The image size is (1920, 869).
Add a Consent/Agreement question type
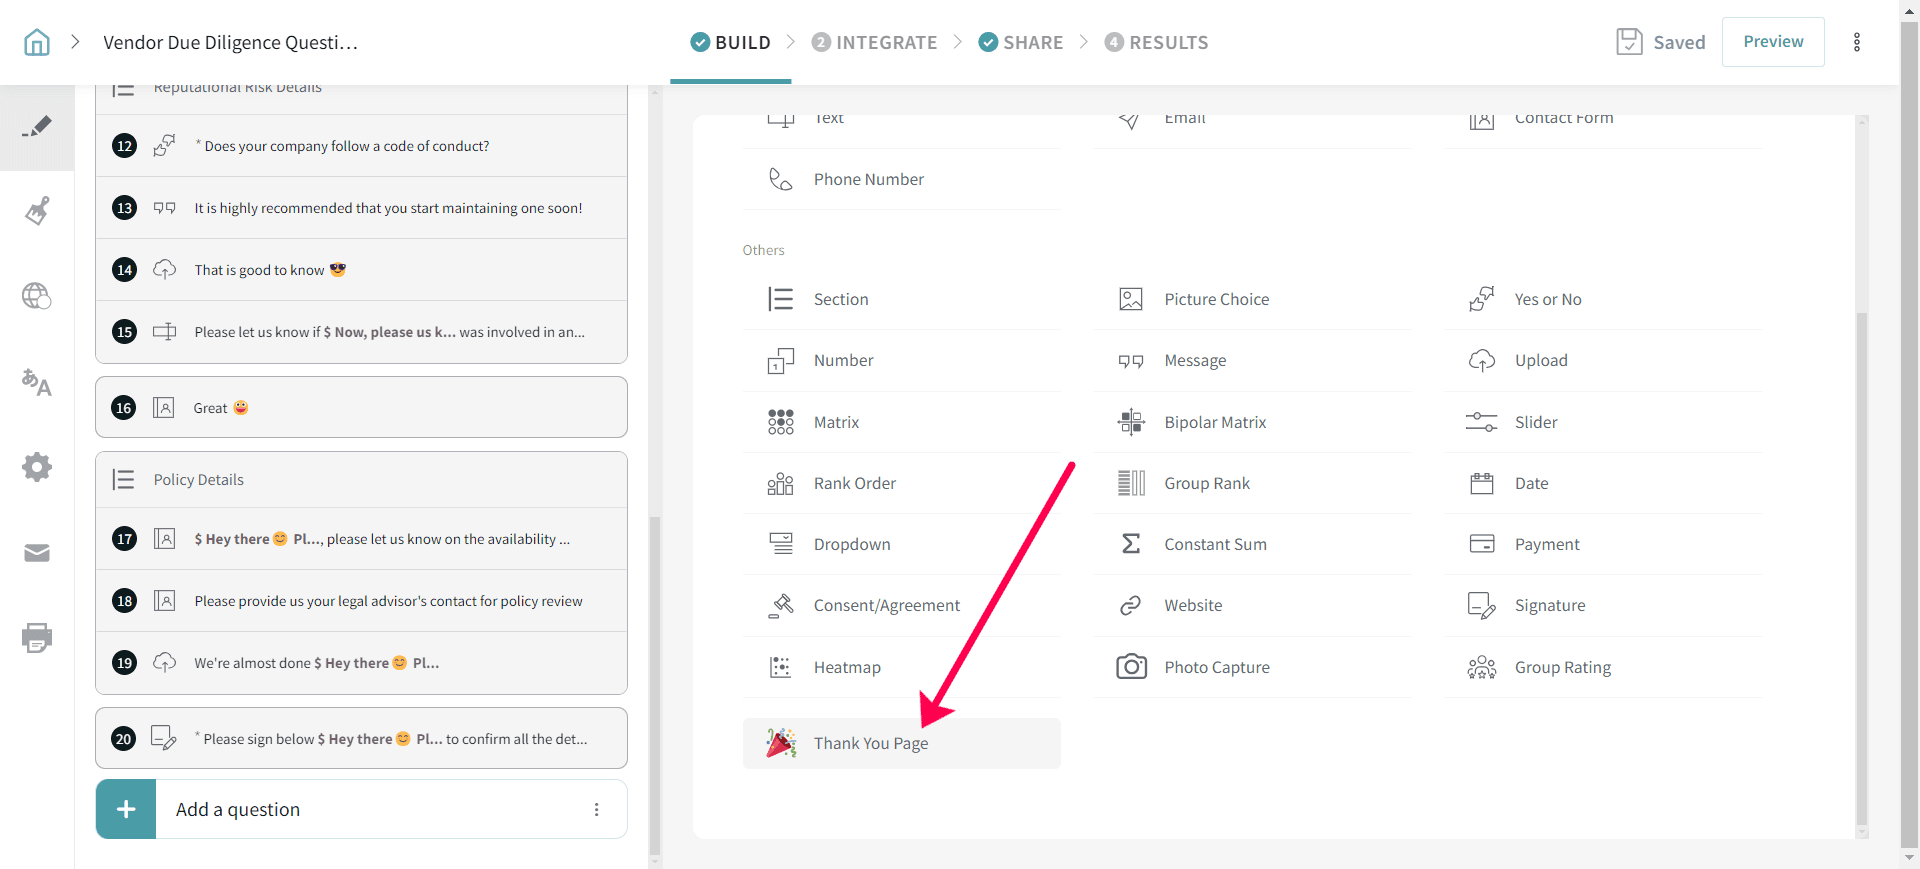(886, 606)
